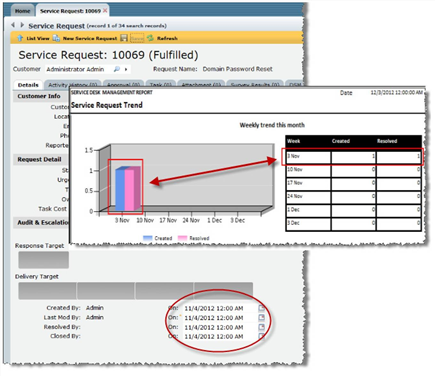The image size is (435, 376).
Task: Switch to the Home tab
Action: tap(22, 11)
